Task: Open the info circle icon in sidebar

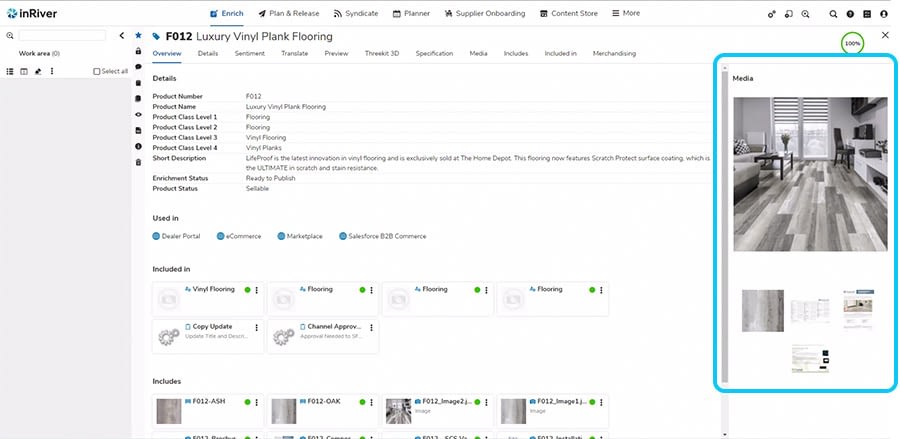Action: pyautogui.click(x=138, y=146)
